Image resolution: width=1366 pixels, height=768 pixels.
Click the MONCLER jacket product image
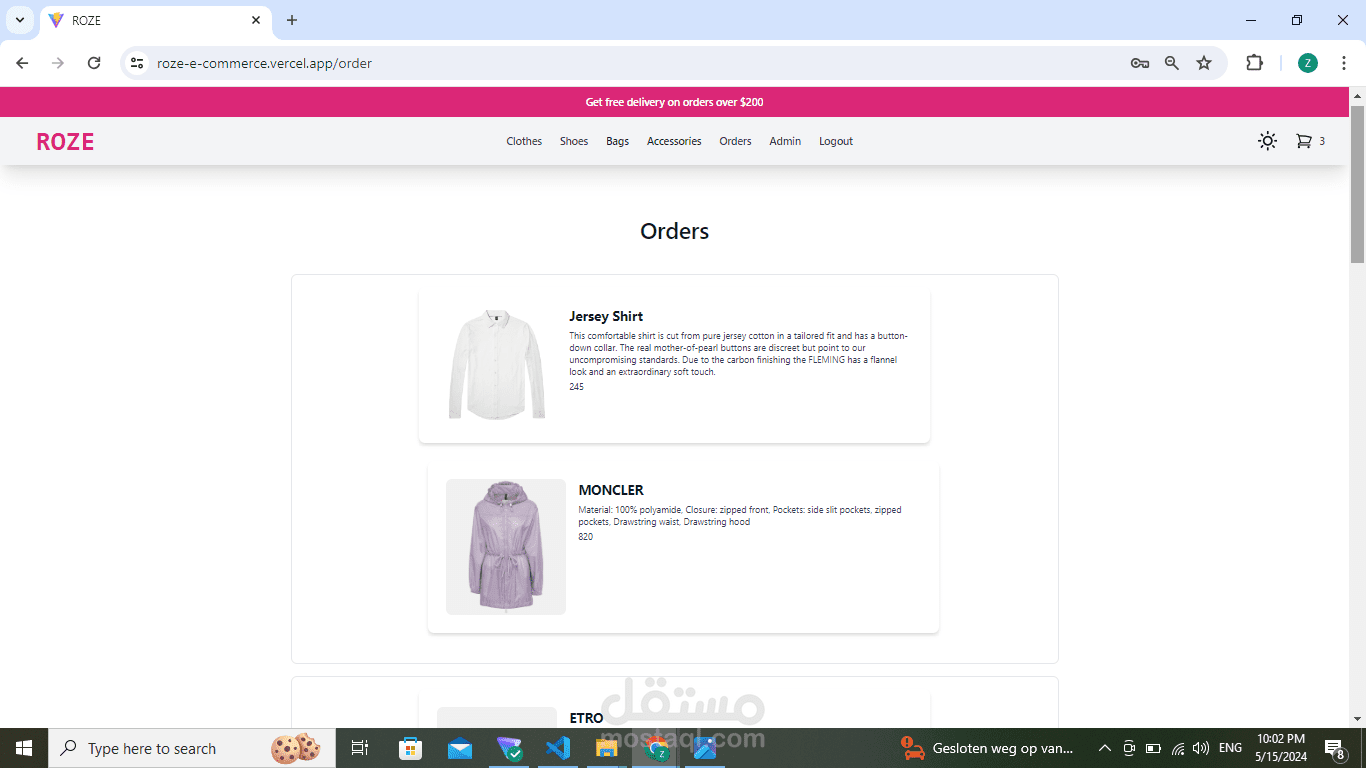tap(506, 547)
